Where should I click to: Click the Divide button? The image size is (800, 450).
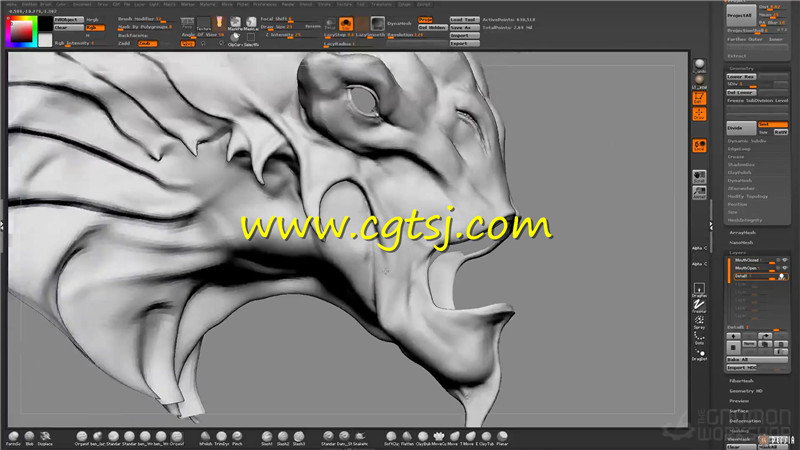(x=741, y=128)
